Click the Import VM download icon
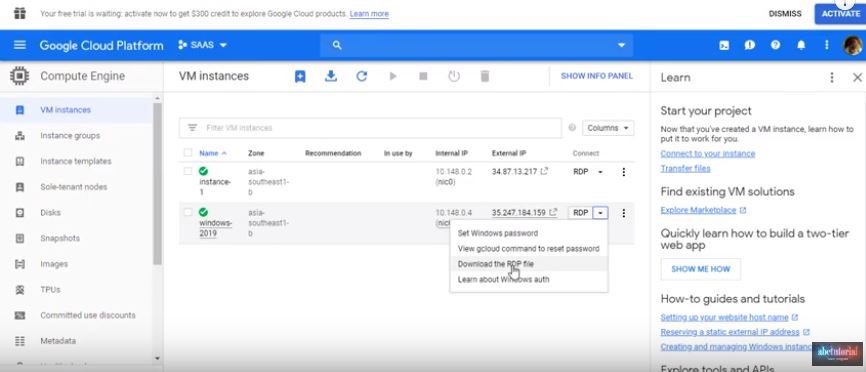This screenshot has height=372, width=866. 331,76
